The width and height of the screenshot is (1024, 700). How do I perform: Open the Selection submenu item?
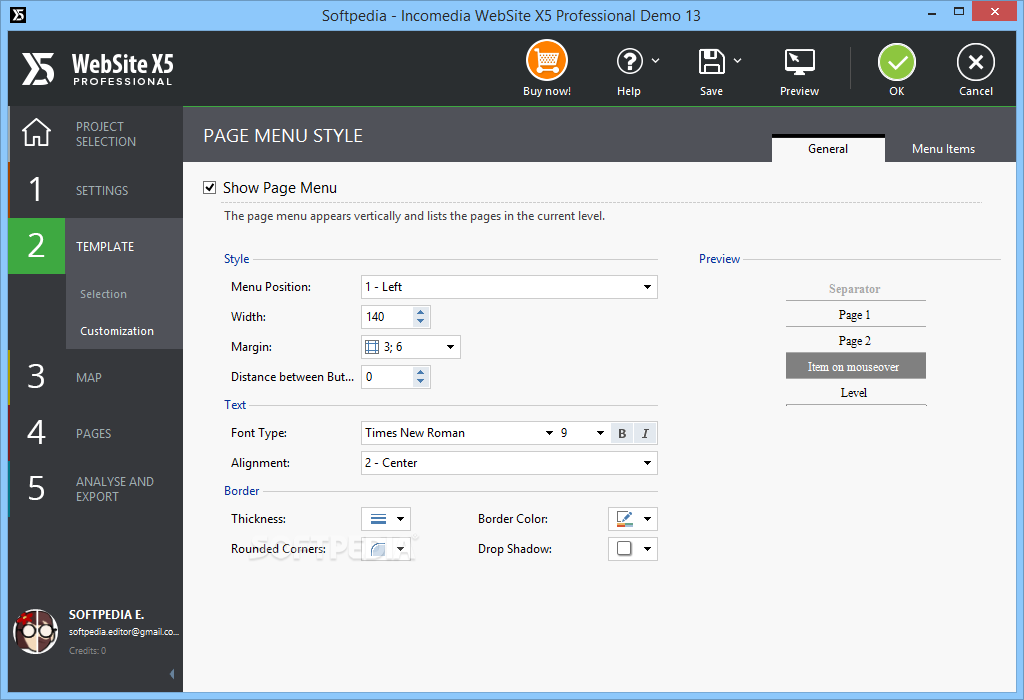(103, 294)
